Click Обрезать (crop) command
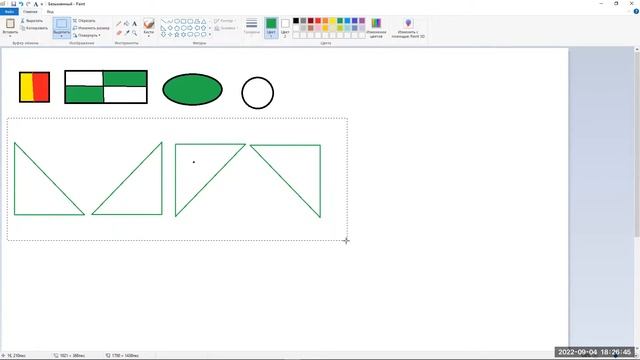The image size is (640, 360). [84, 20]
